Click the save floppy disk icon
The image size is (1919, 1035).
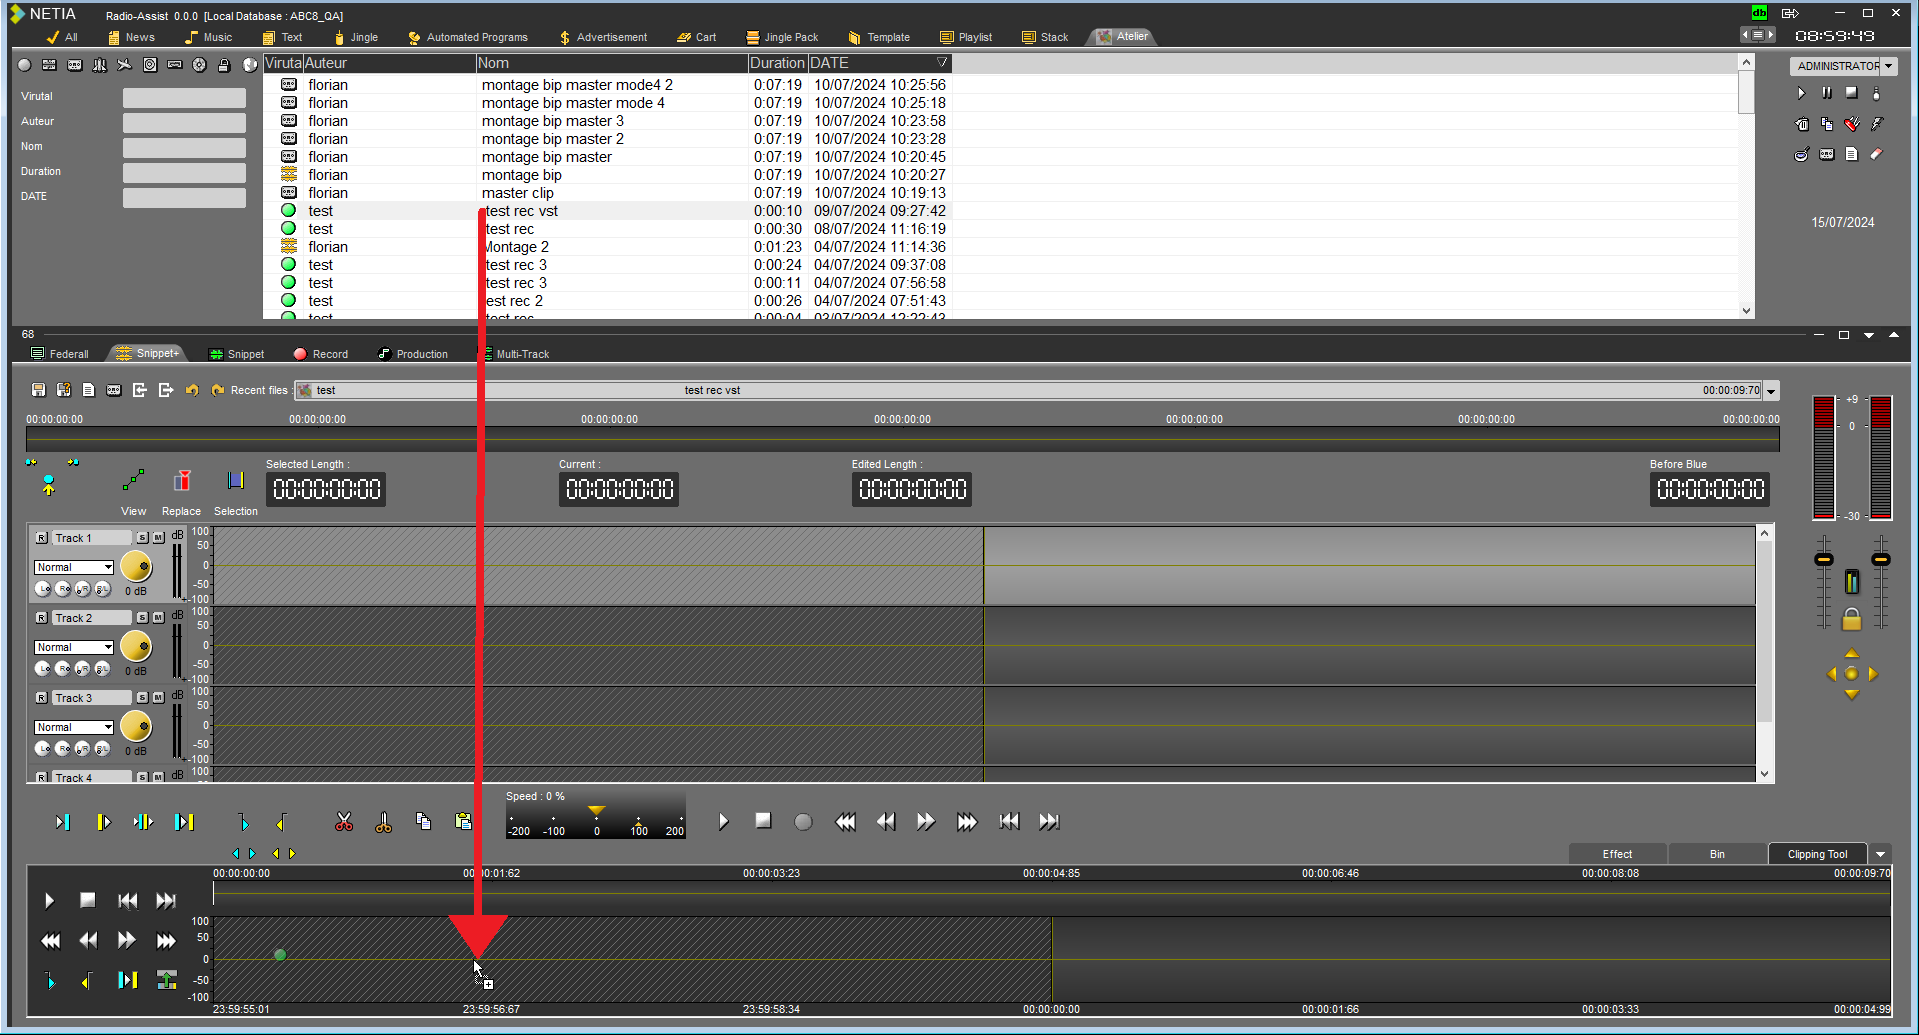pos(39,390)
